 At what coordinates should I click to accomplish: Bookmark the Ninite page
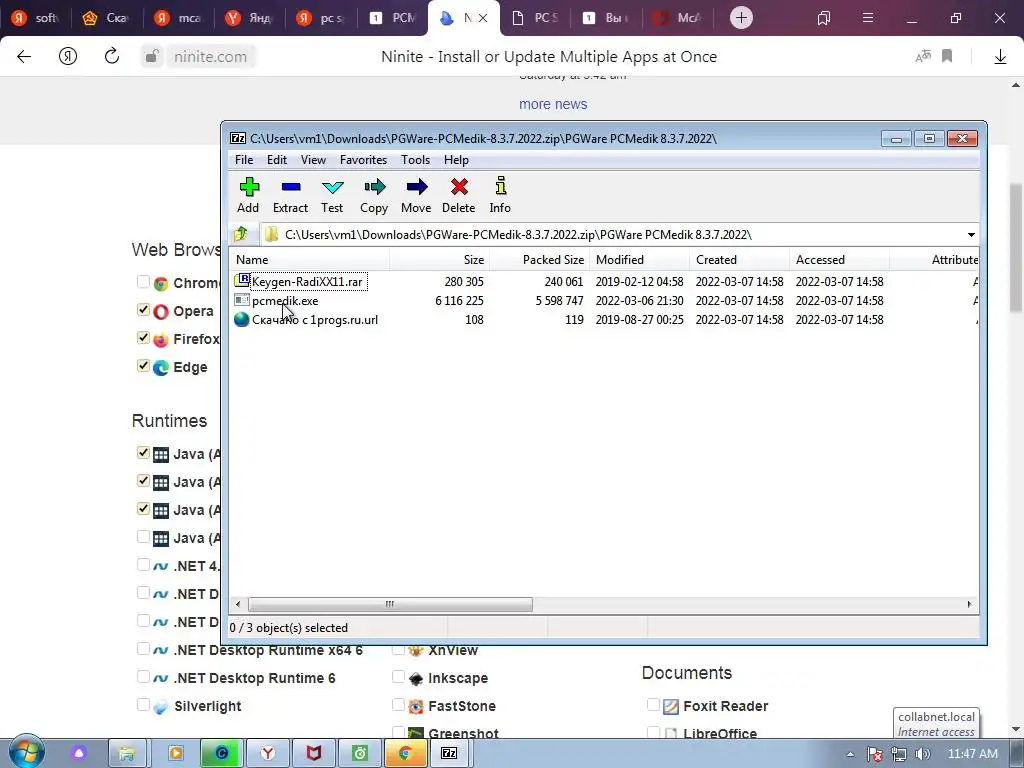(947, 57)
